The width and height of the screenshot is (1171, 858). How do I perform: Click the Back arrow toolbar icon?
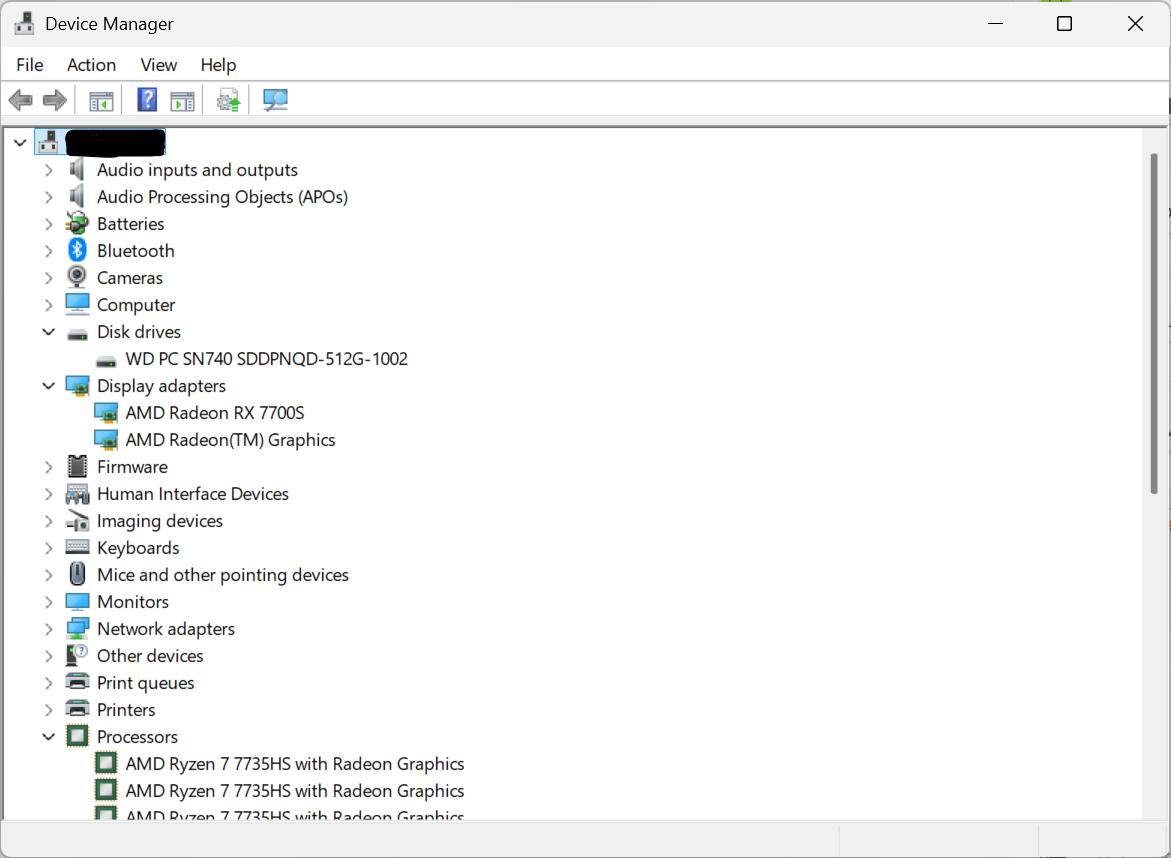click(x=20, y=100)
